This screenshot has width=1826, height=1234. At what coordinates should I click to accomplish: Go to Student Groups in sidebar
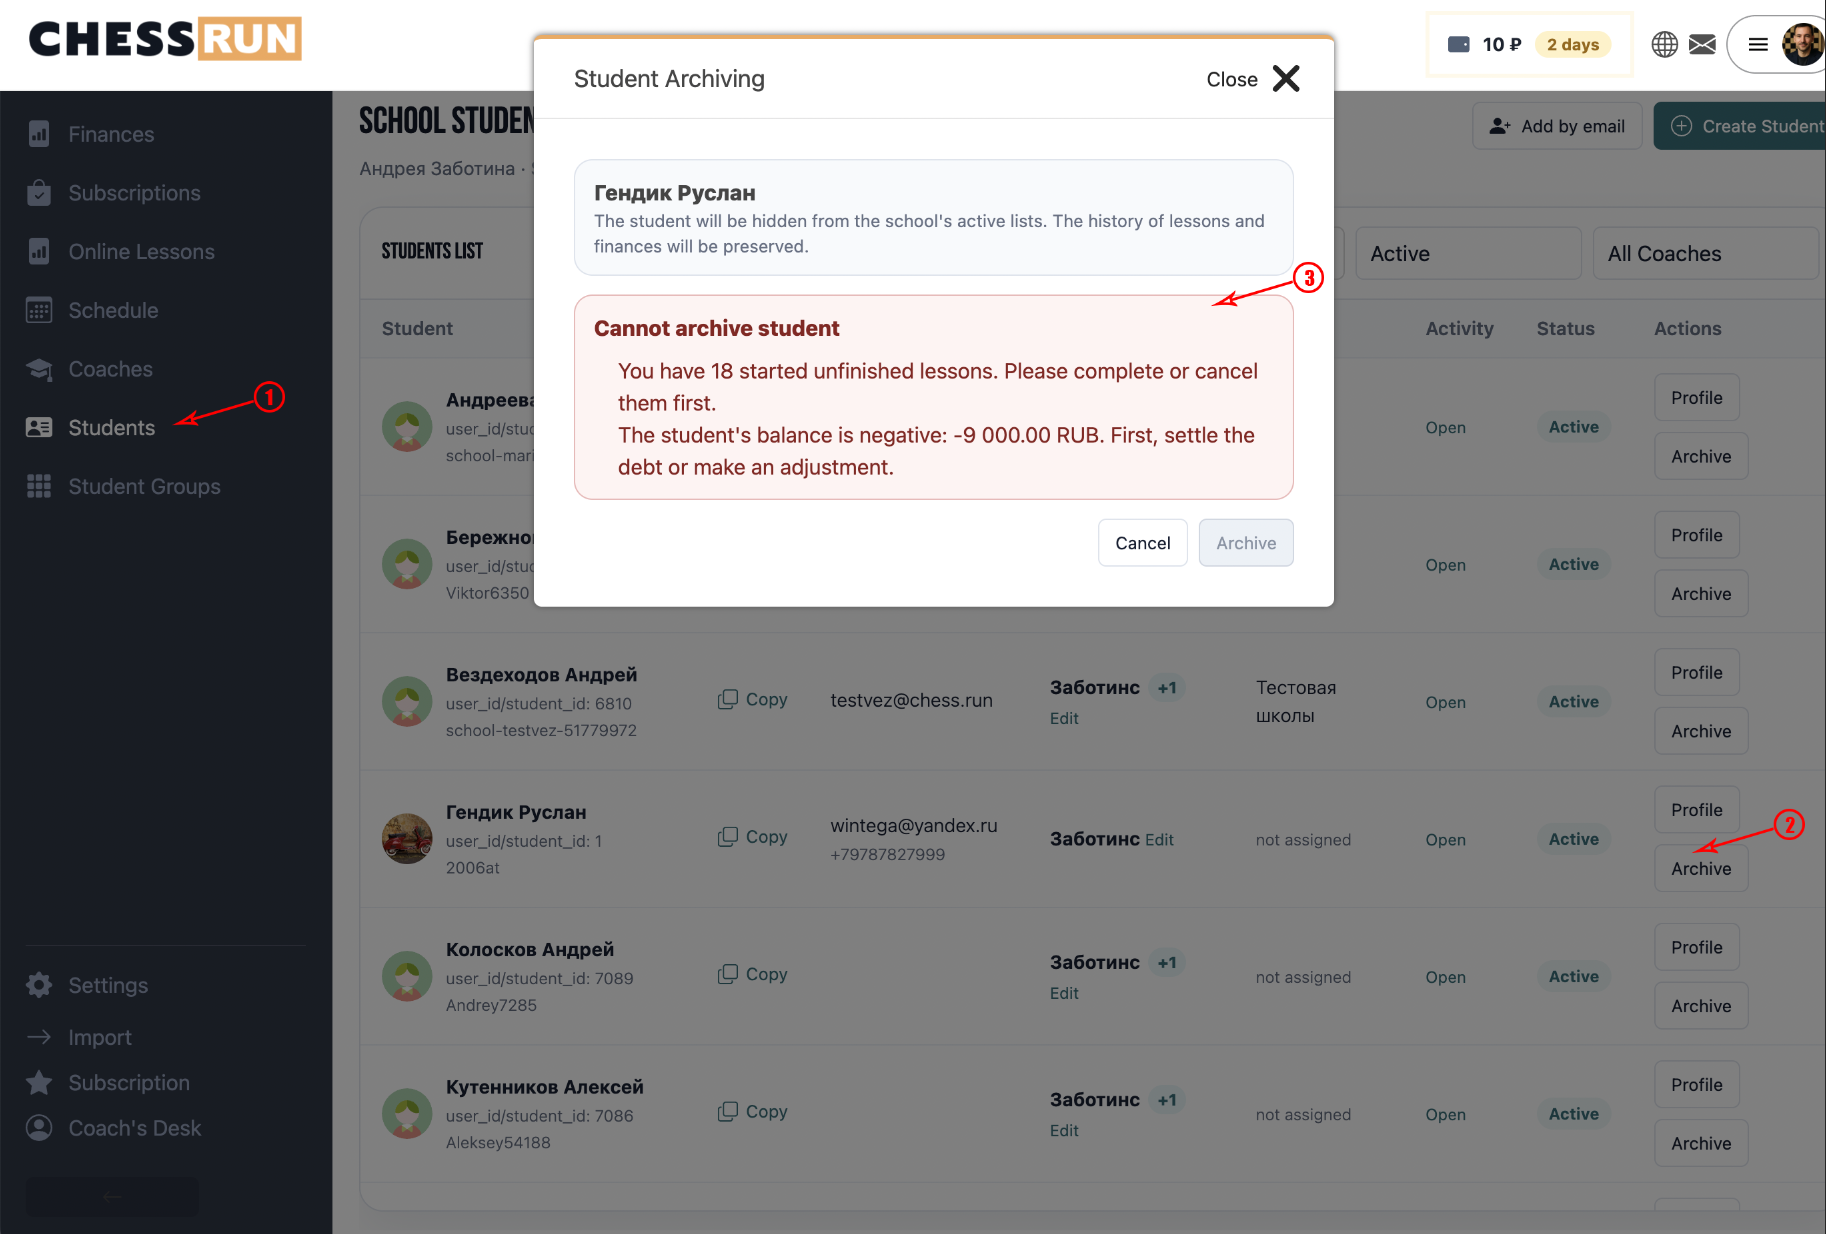[x=144, y=486]
